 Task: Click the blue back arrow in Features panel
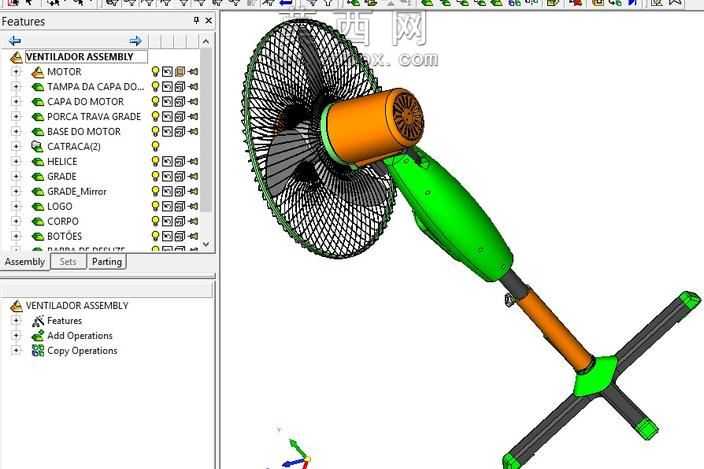(x=15, y=41)
